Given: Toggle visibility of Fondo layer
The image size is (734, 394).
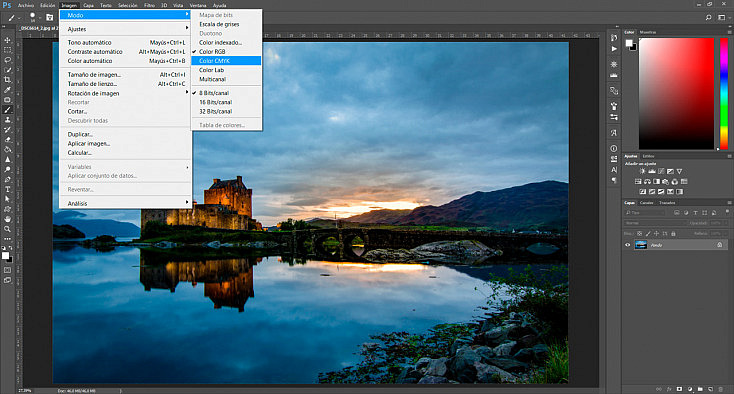Looking at the screenshot, I should click(x=628, y=245).
